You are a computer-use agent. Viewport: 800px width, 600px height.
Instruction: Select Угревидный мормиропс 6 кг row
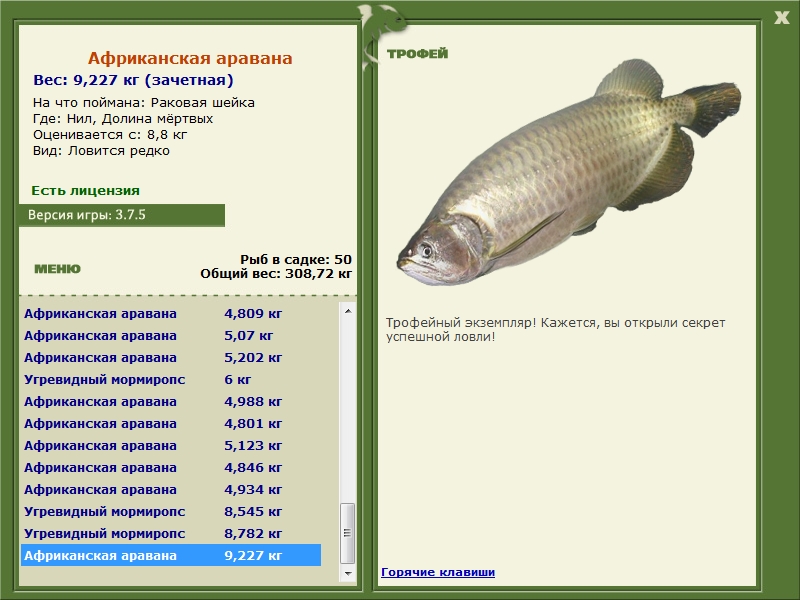171,379
